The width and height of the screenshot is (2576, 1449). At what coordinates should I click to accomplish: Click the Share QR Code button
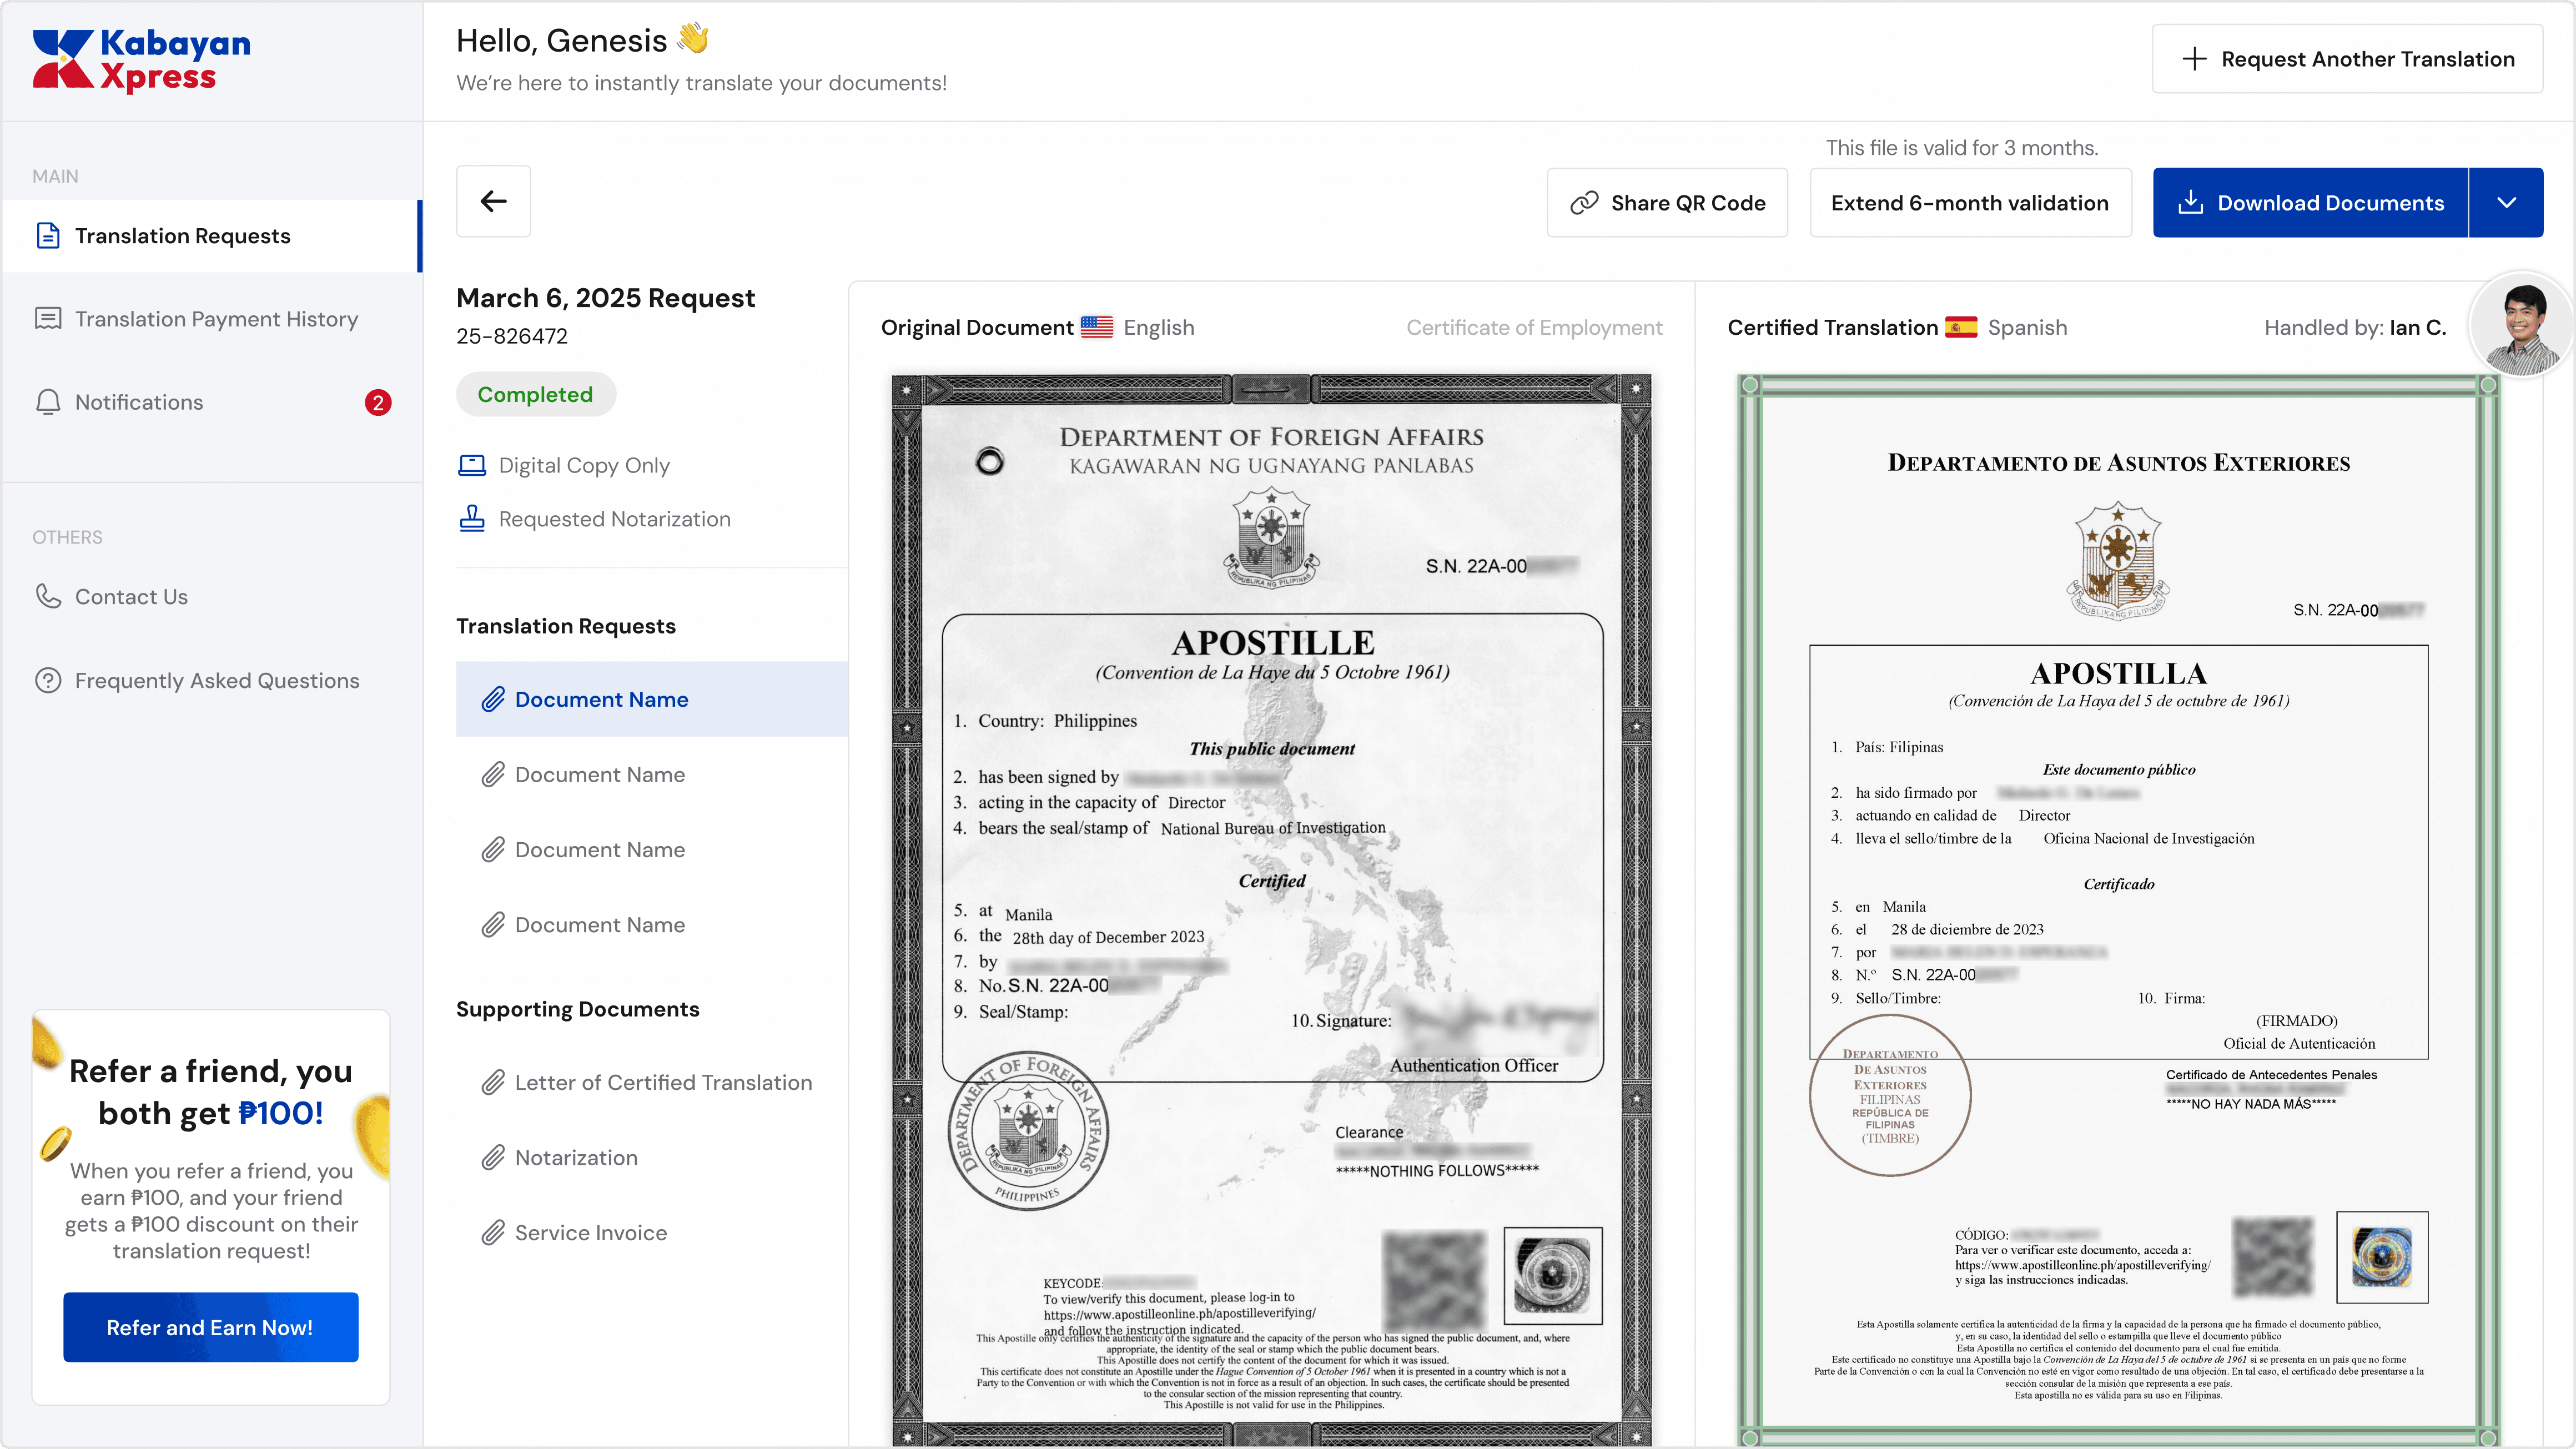[1667, 203]
